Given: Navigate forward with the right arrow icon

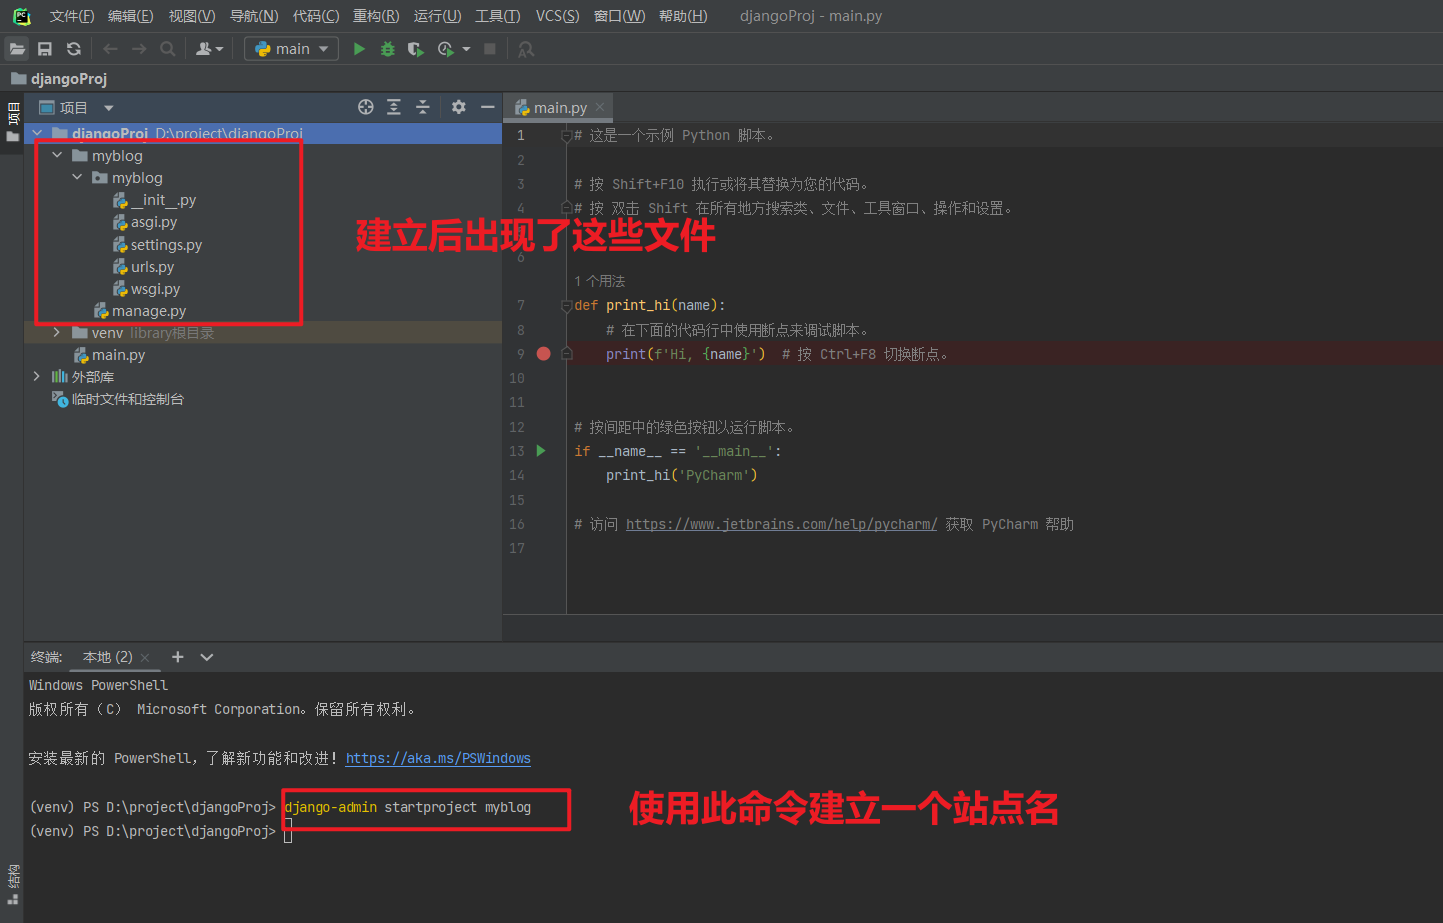Looking at the screenshot, I should [139, 49].
